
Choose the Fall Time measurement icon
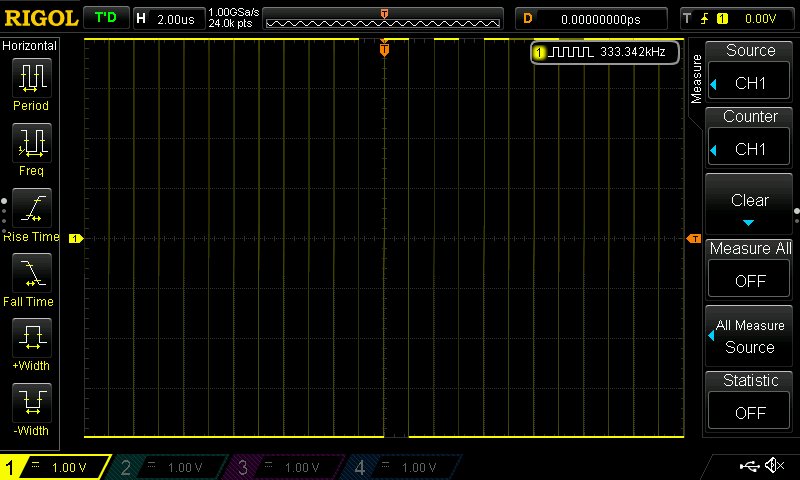(31, 272)
